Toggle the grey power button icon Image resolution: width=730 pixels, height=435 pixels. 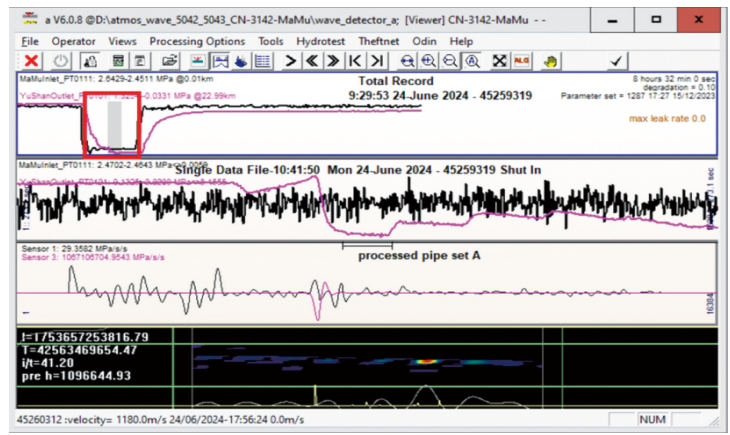60,60
